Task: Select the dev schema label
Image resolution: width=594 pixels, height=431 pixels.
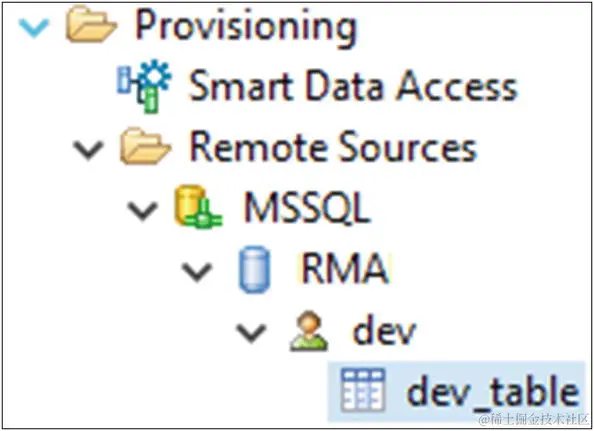Action: [384, 330]
